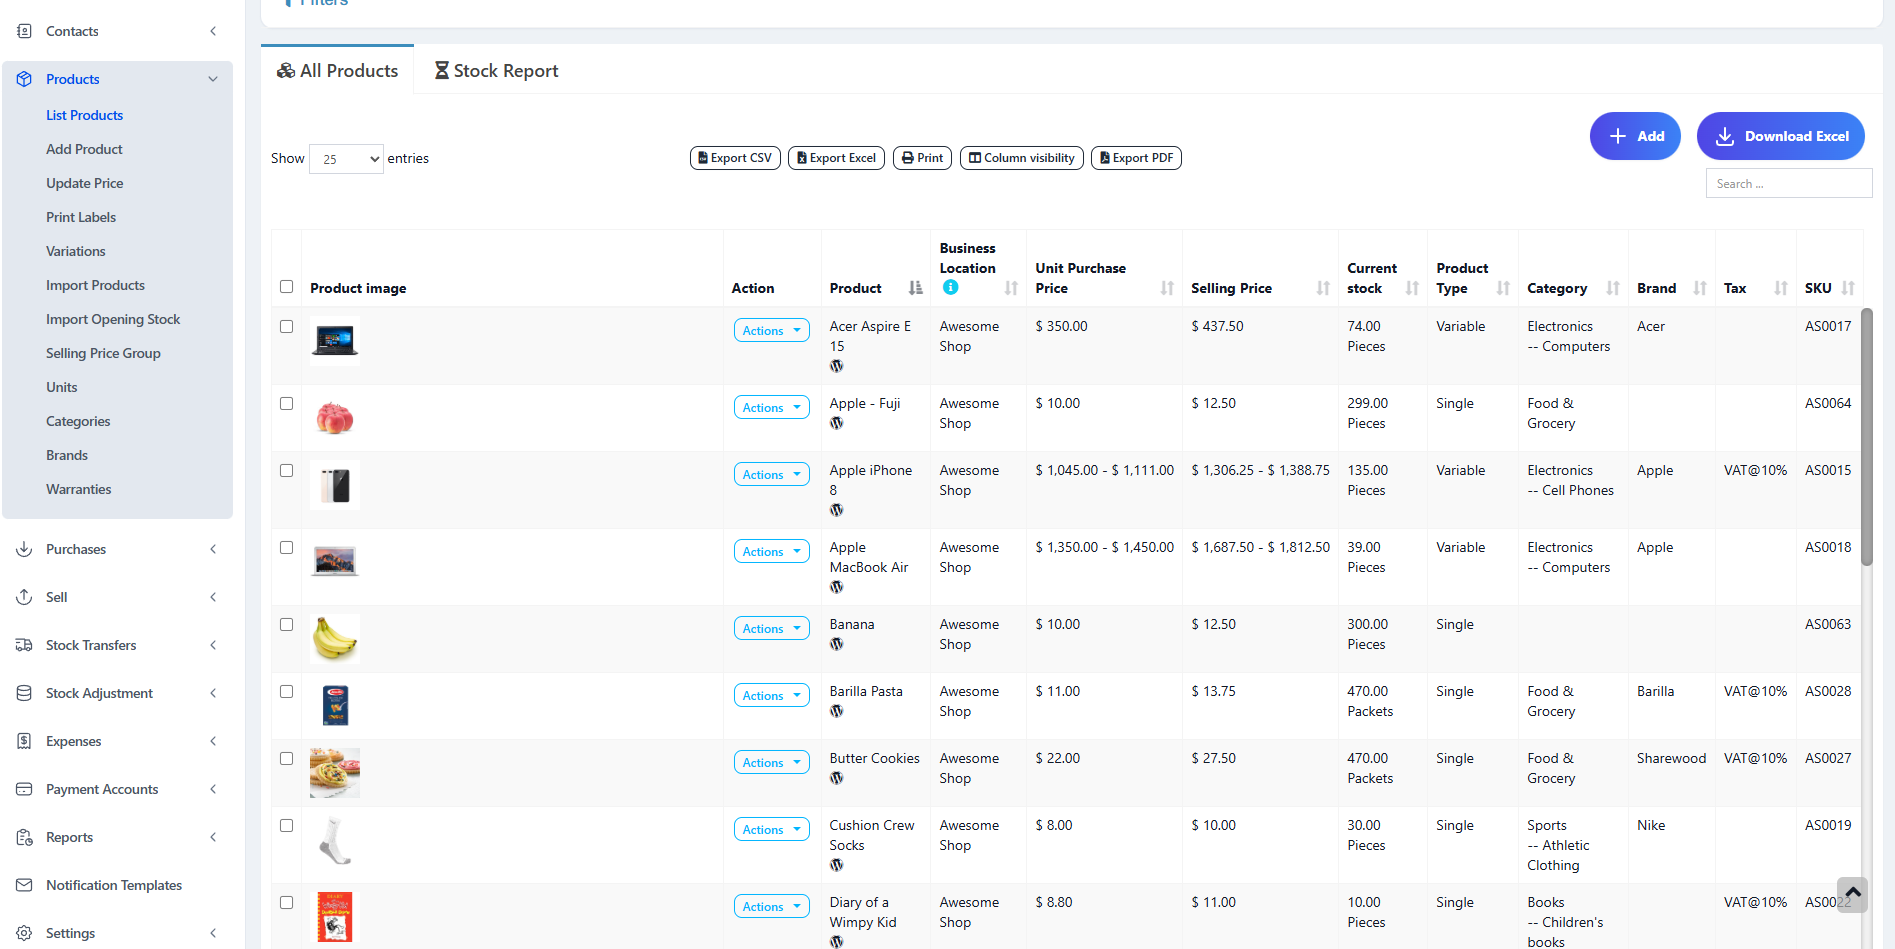Collapse the Products menu chevron
1895x949 pixels.
click(212, 78)
